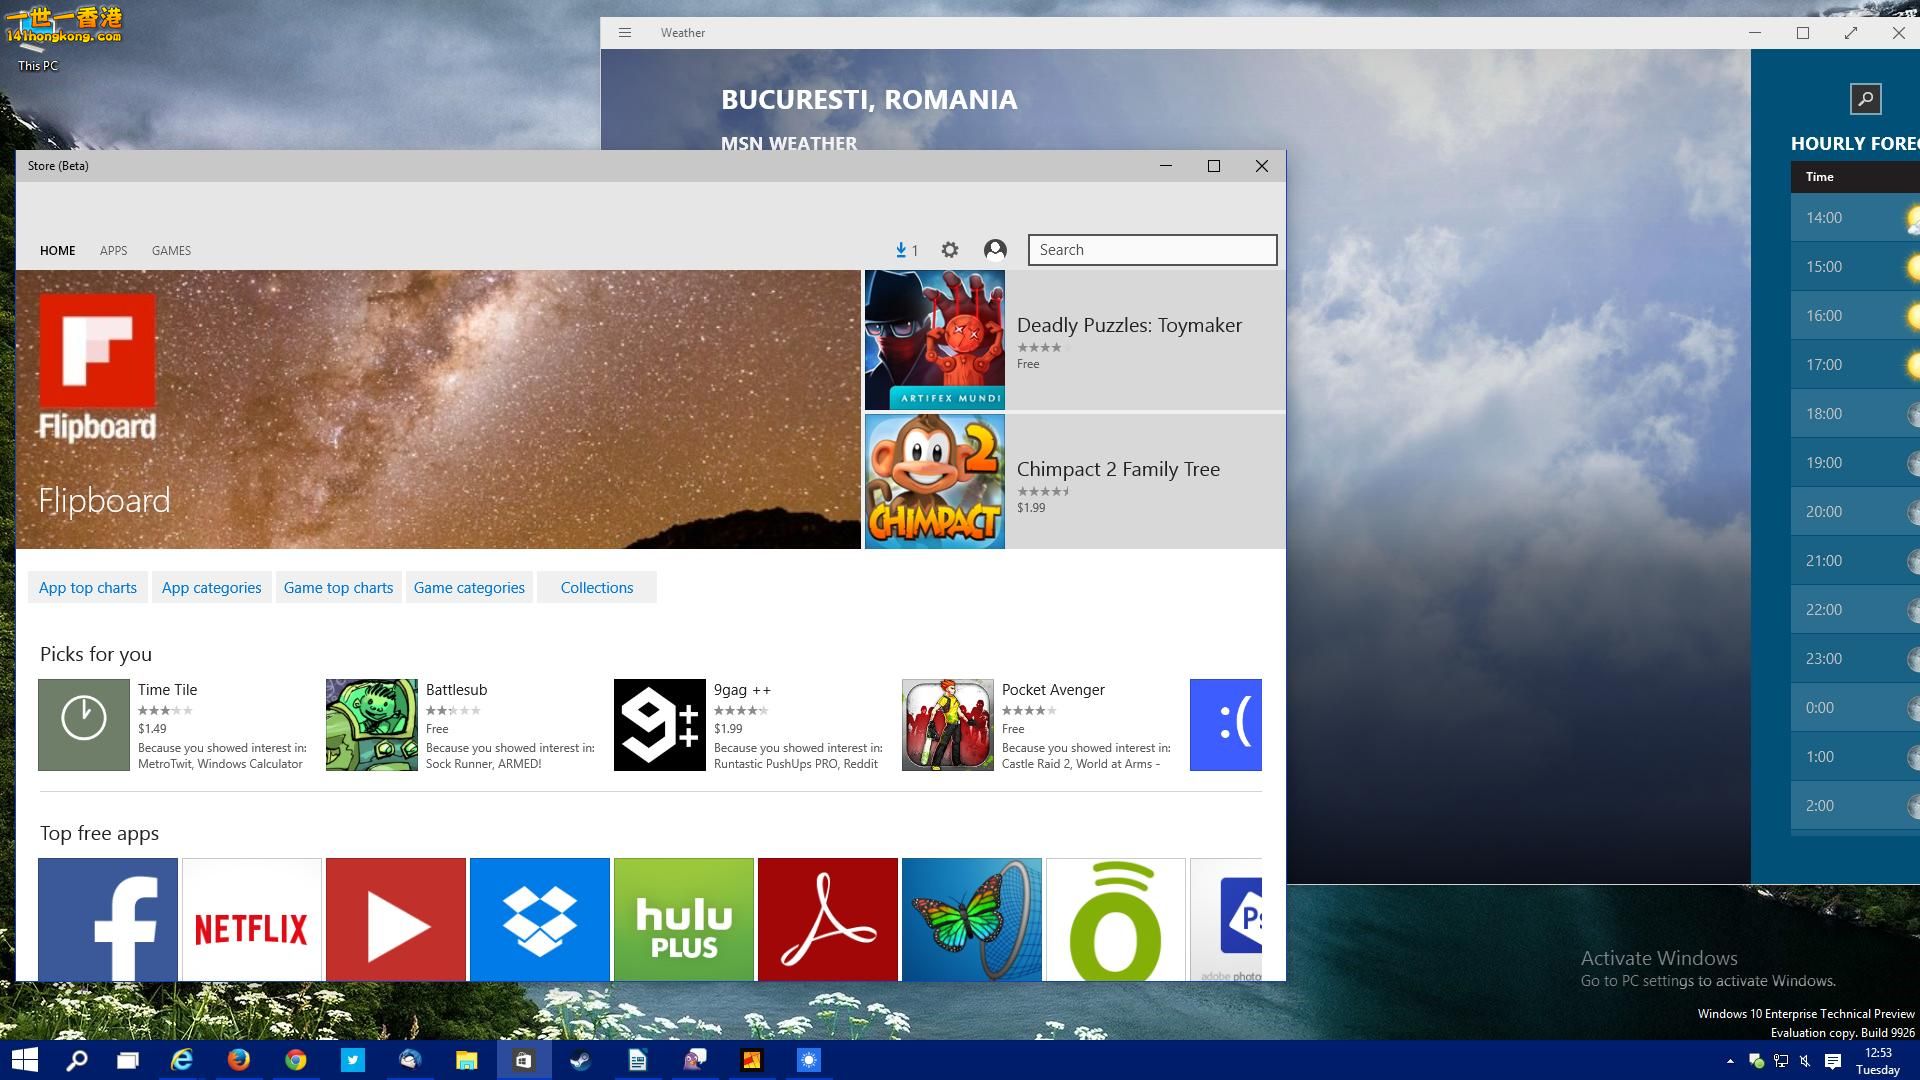Open Twitter from the taskbar

click(353, 1060)
